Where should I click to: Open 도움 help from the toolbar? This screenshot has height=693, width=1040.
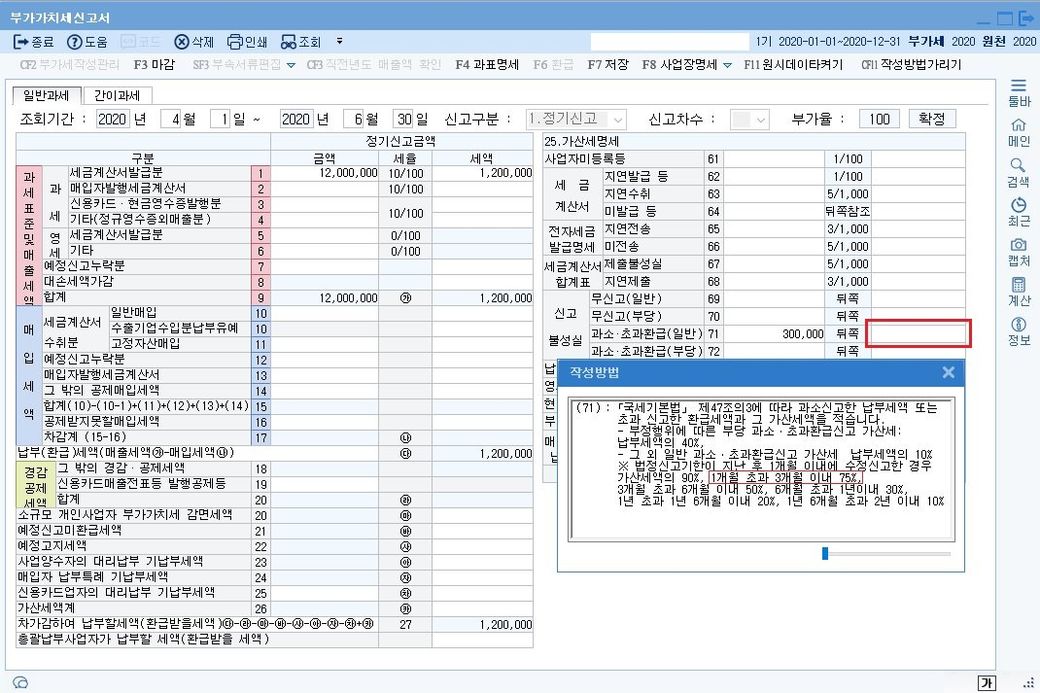pos(75,42)
